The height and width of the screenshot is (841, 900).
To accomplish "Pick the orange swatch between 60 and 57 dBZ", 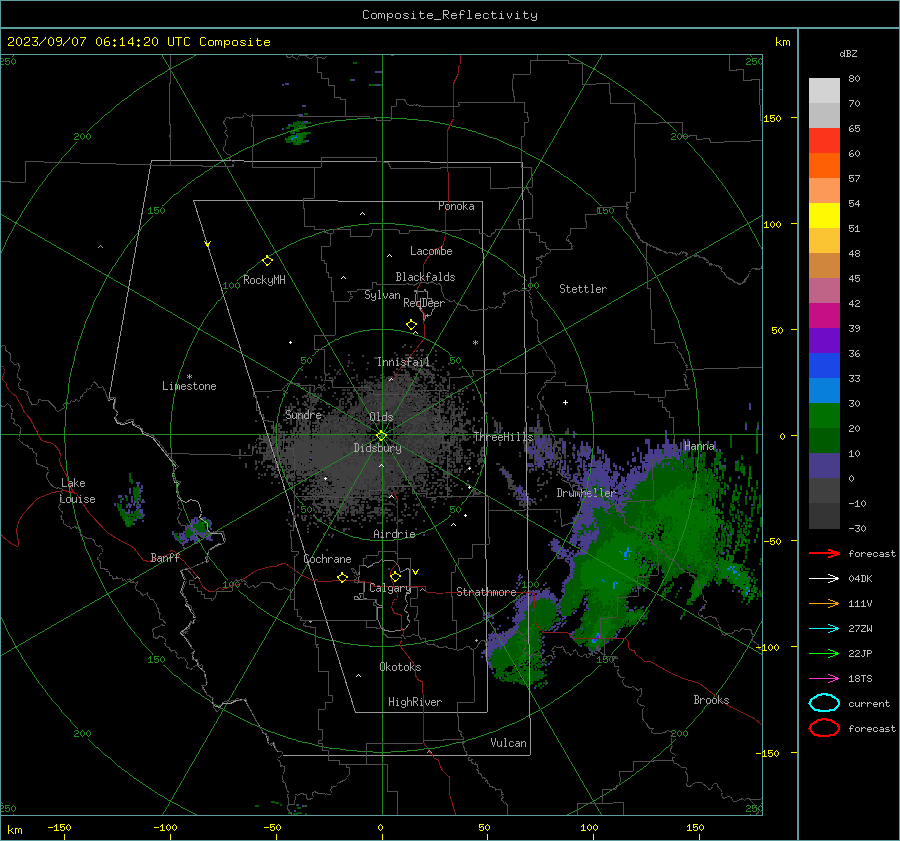I will point(824,166).
